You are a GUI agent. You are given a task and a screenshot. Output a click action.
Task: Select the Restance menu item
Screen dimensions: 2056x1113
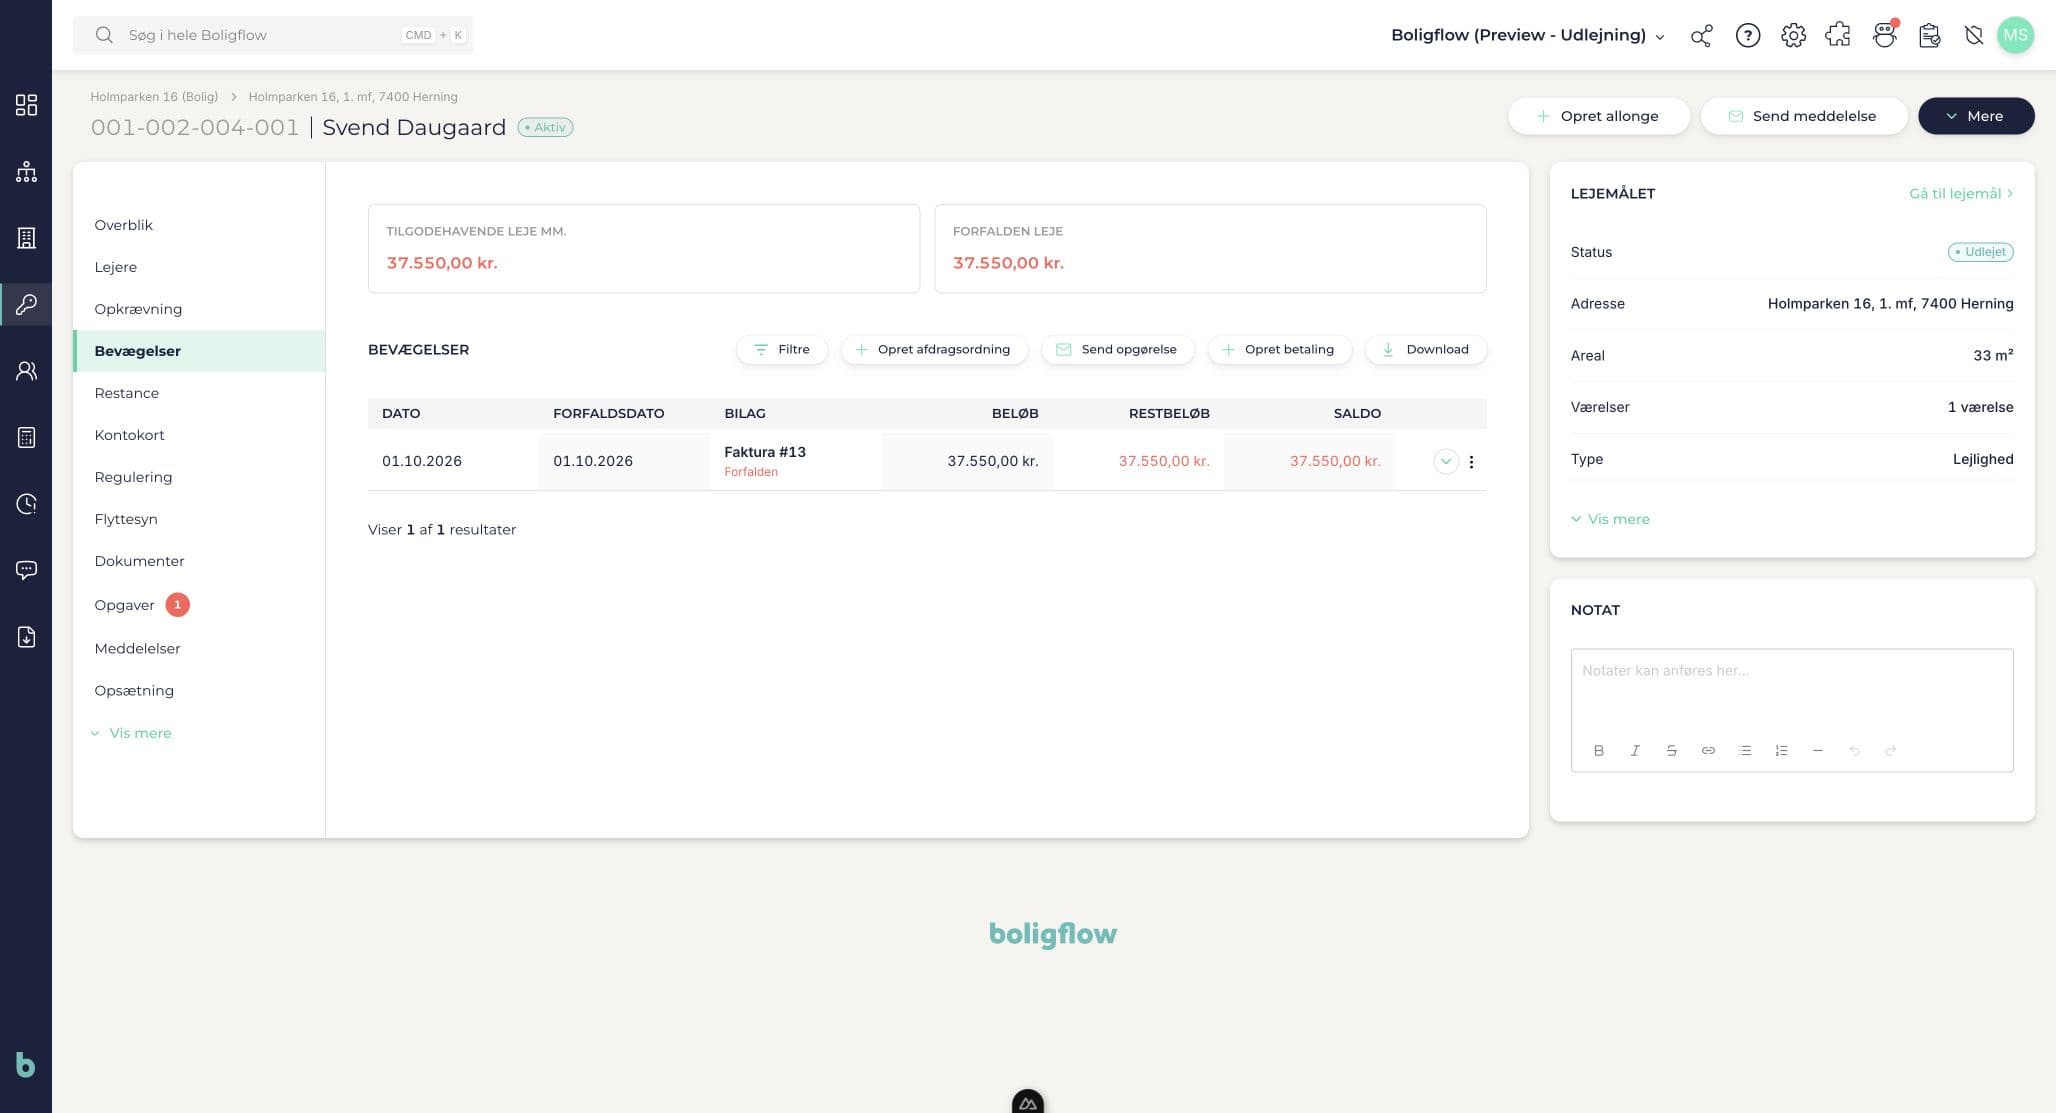click(x=199, y=393)
